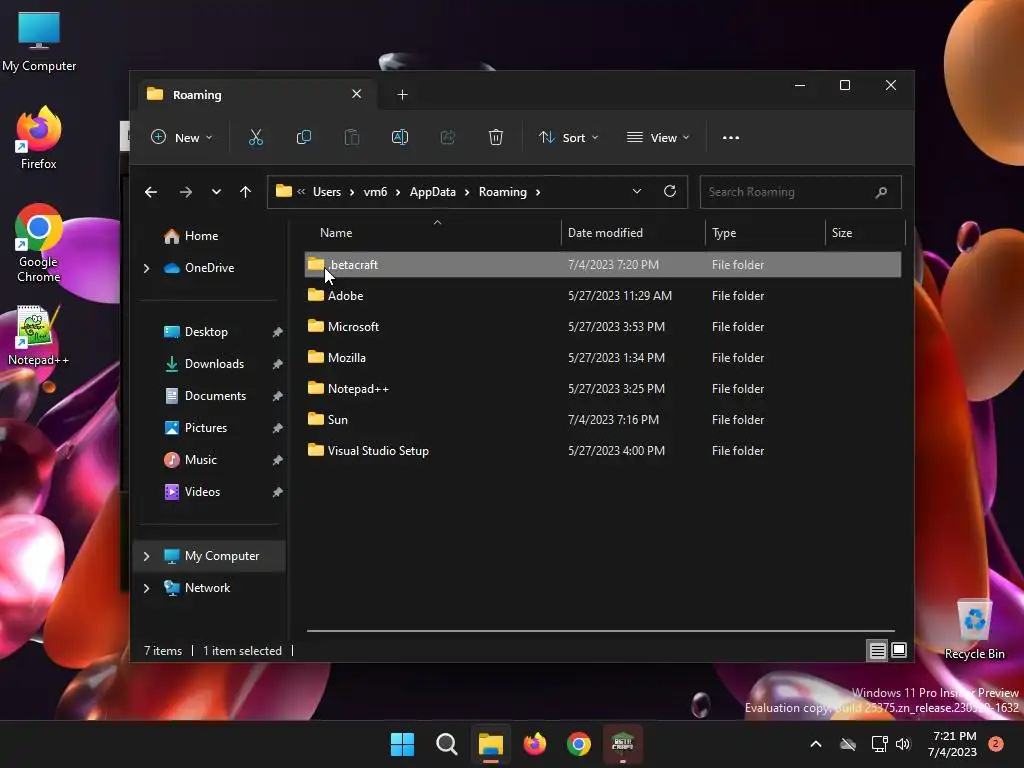Select the .betacraft folder
This screenshot has width=1024, height=768.
click(603, 264)
